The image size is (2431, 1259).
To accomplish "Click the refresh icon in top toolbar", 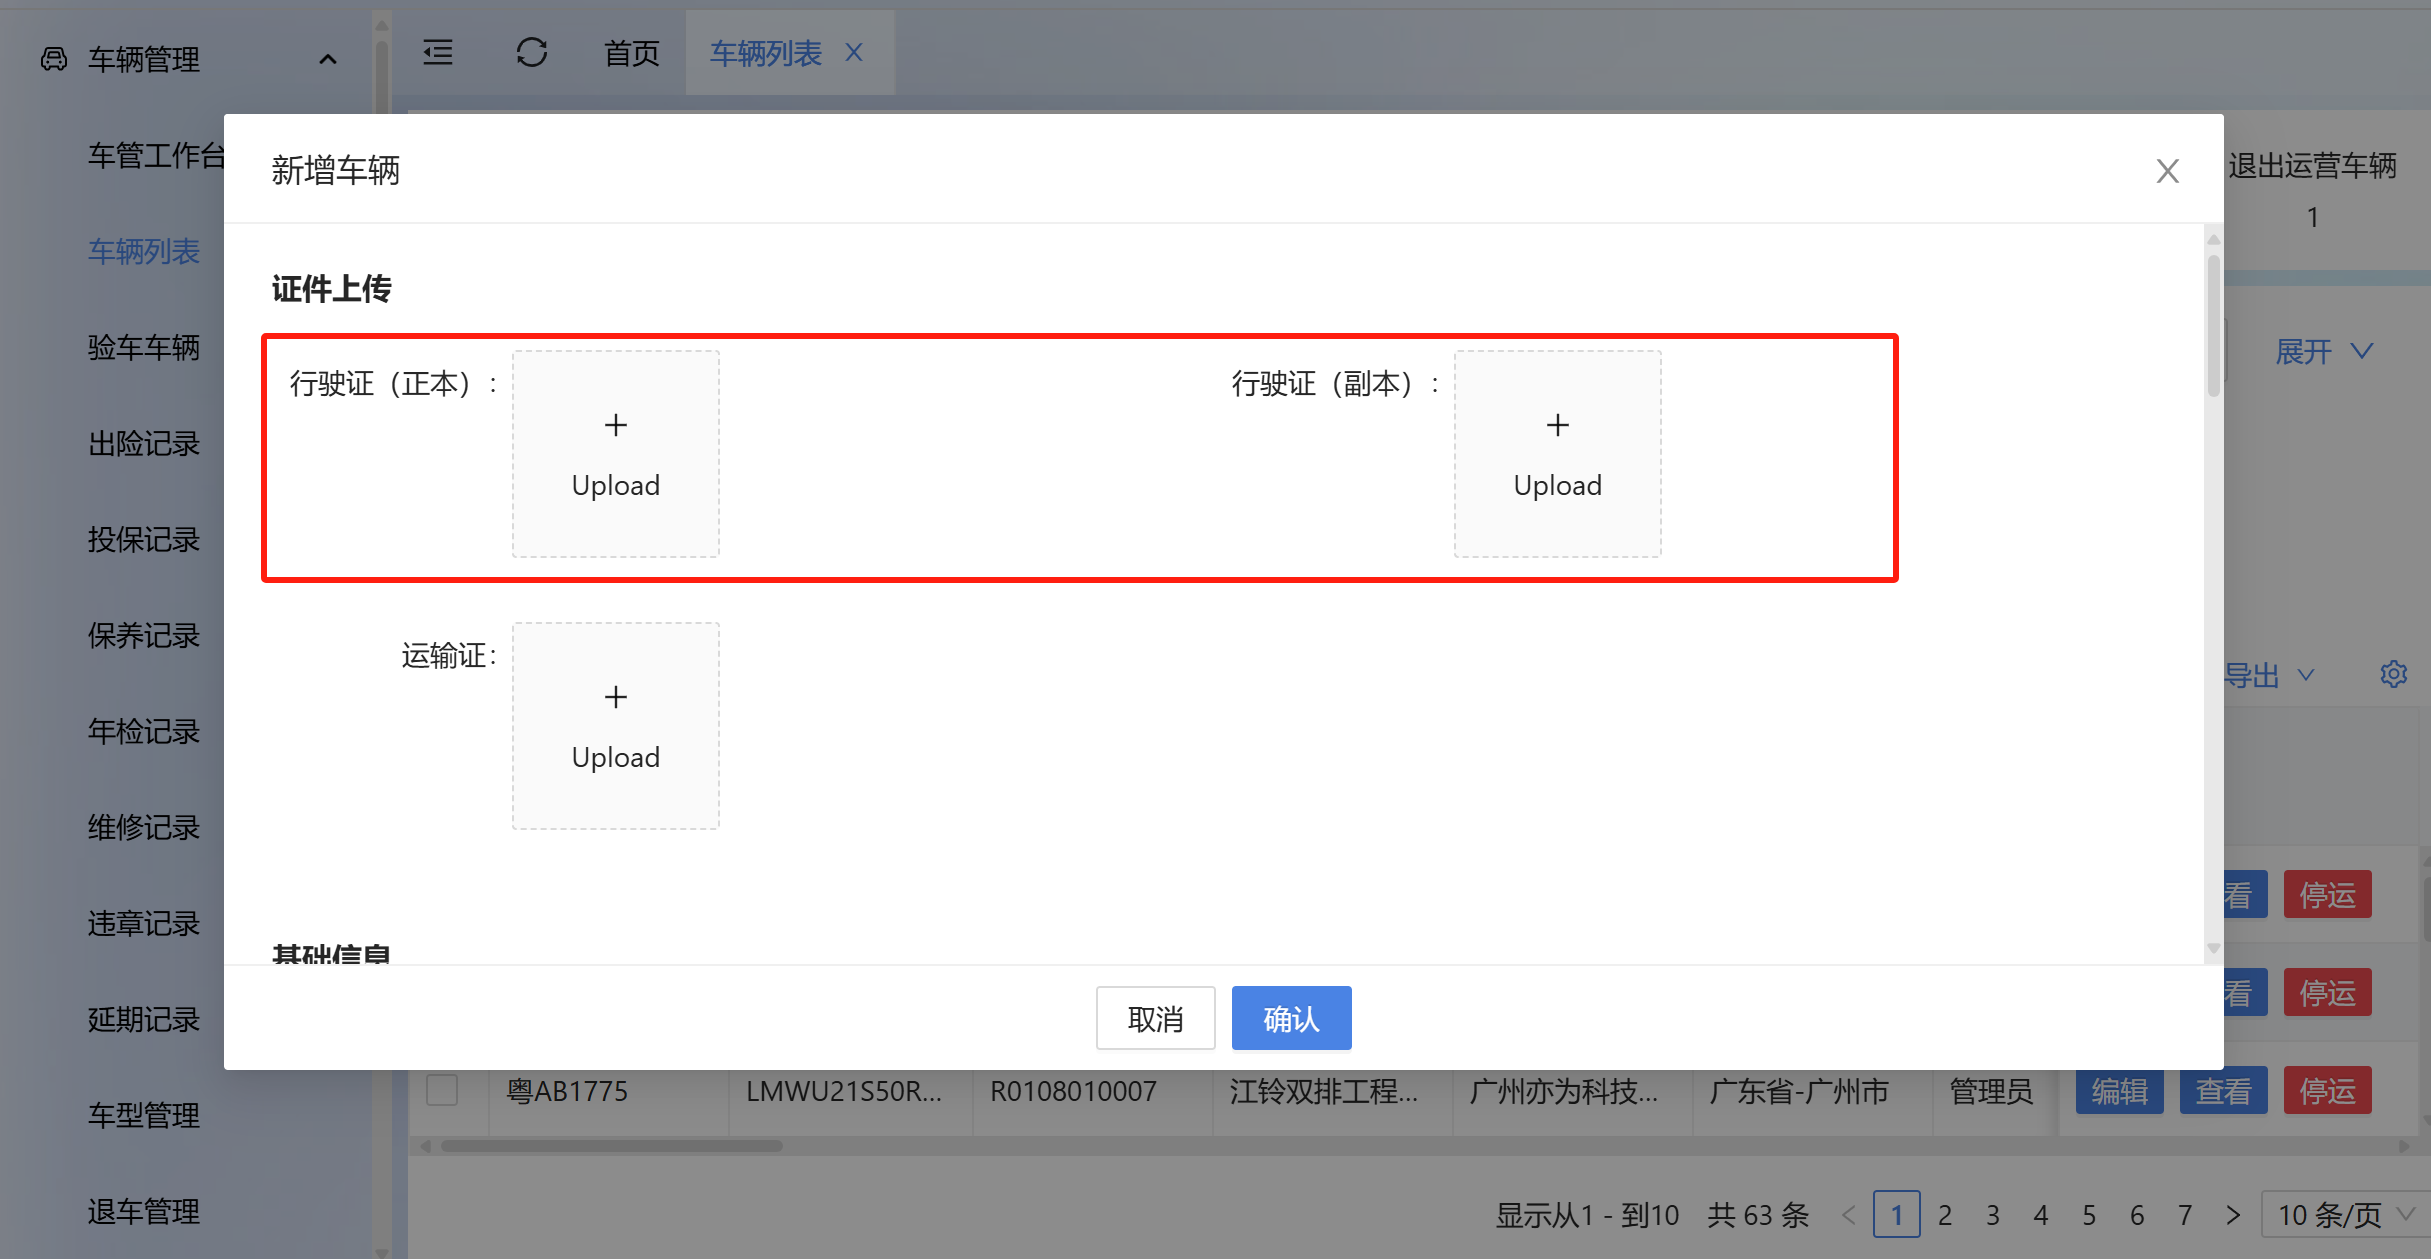I will coord(531,52).
